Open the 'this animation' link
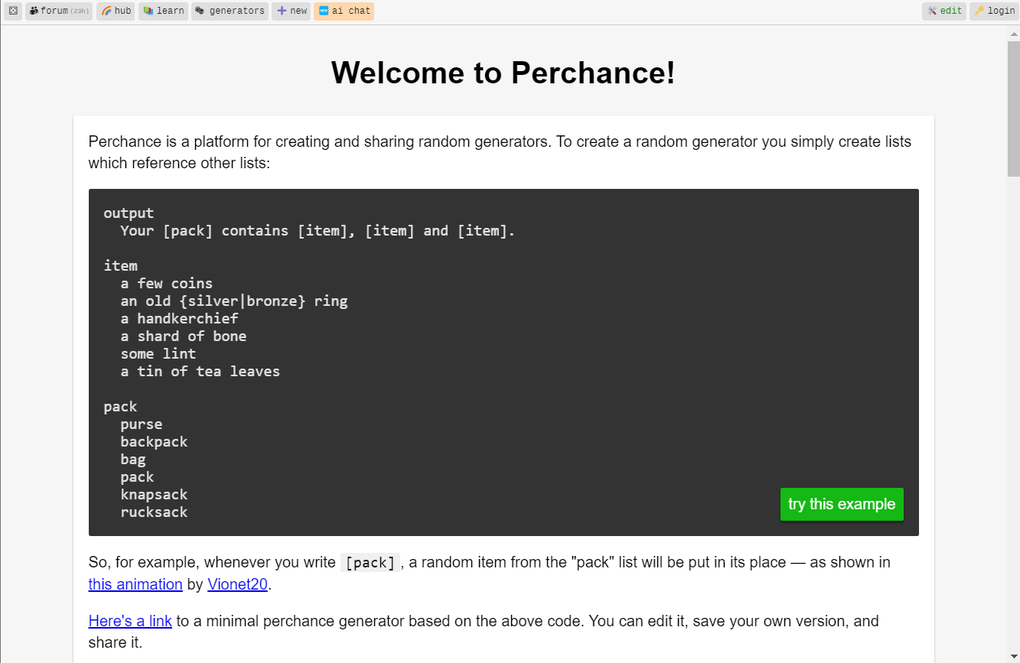Image resolution: width=1020 pixels, height=663 pixels. (135, 584)
